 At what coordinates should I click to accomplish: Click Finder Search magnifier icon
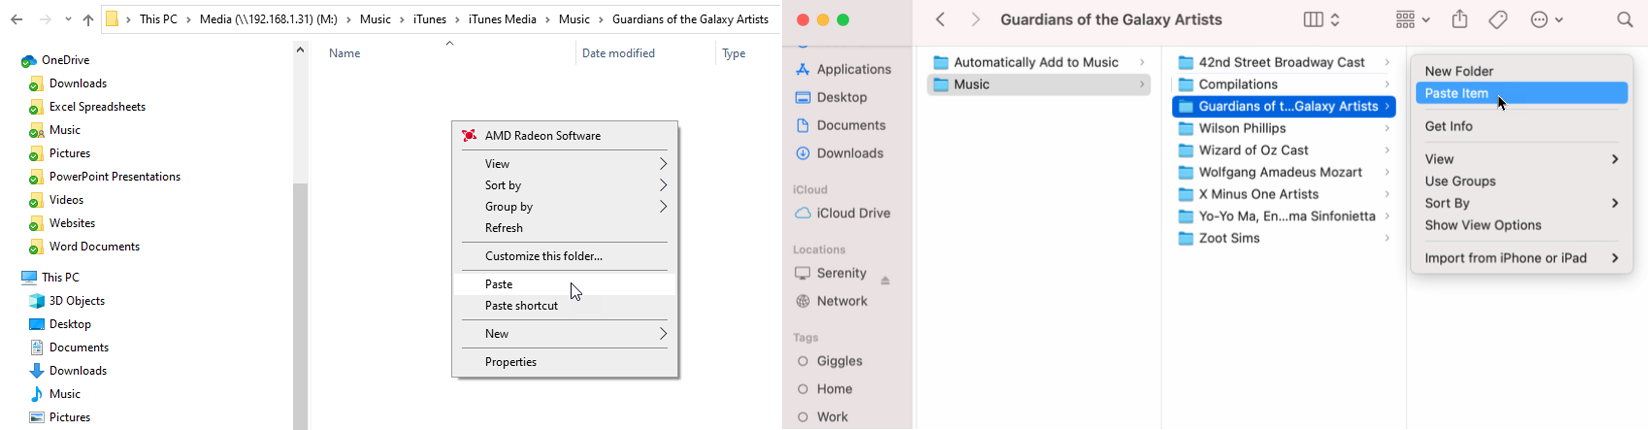pyautogui.click(x=1625, y=19)
